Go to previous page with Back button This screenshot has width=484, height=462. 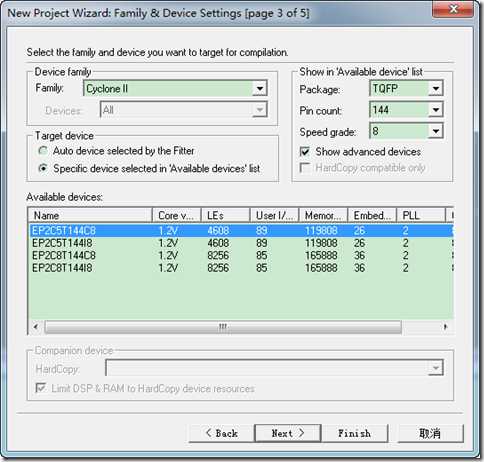(222, 433)
